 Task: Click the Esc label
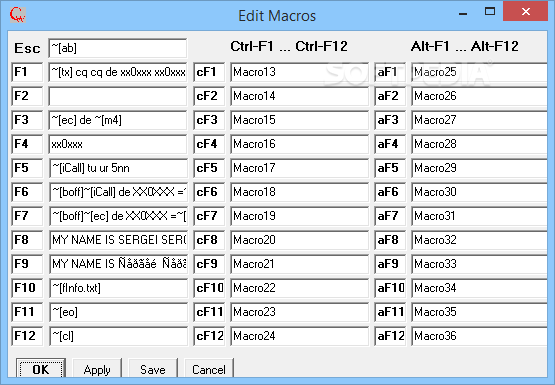27,48
